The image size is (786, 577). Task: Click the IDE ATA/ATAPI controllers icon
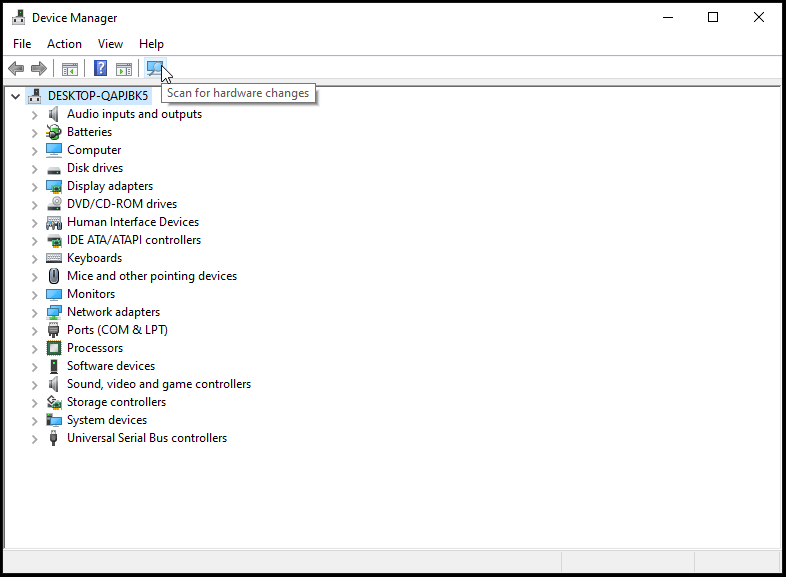54,240
